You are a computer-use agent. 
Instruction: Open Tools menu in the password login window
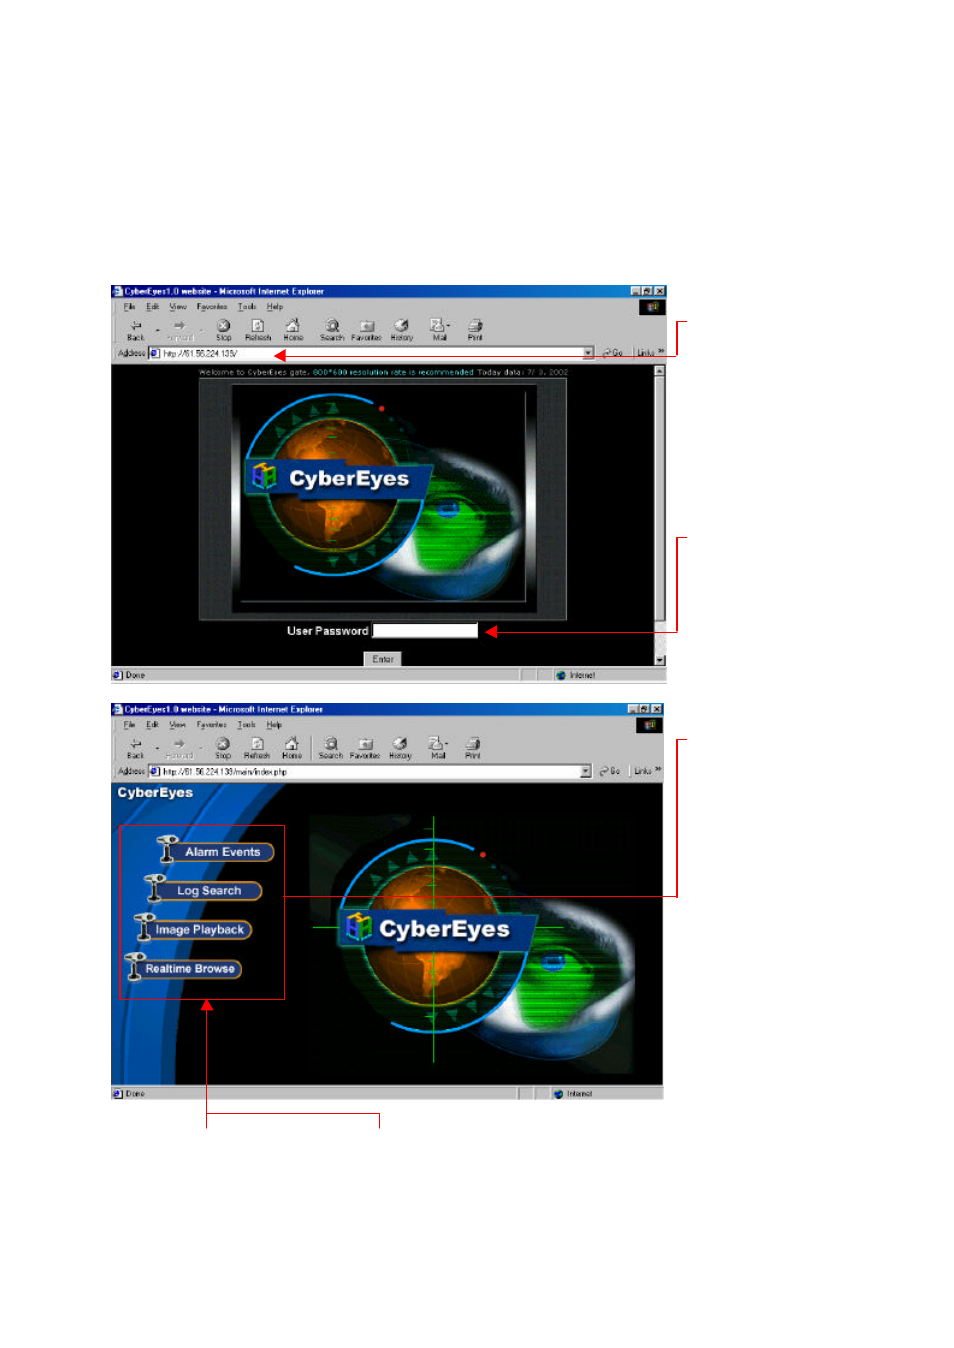(x=247, y=307)
